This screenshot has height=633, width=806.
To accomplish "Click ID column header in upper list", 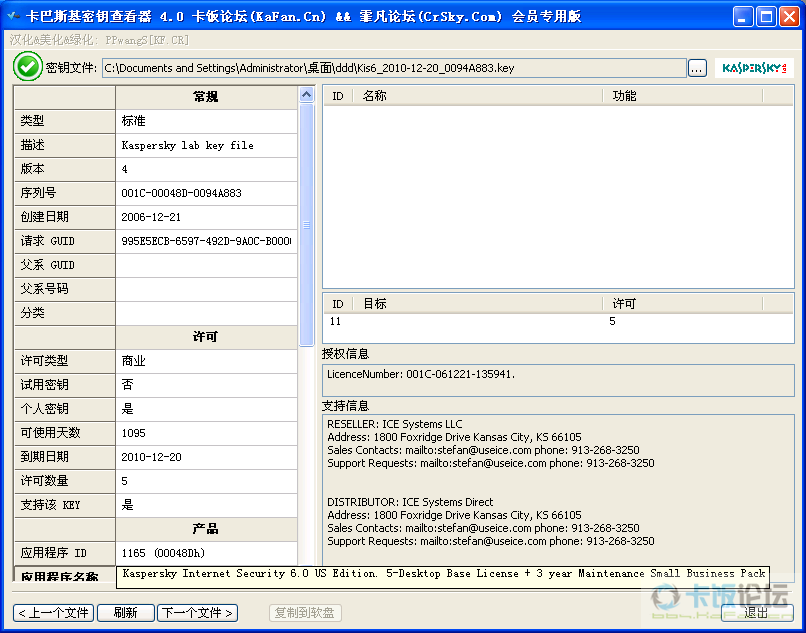I will click(338, 96).
